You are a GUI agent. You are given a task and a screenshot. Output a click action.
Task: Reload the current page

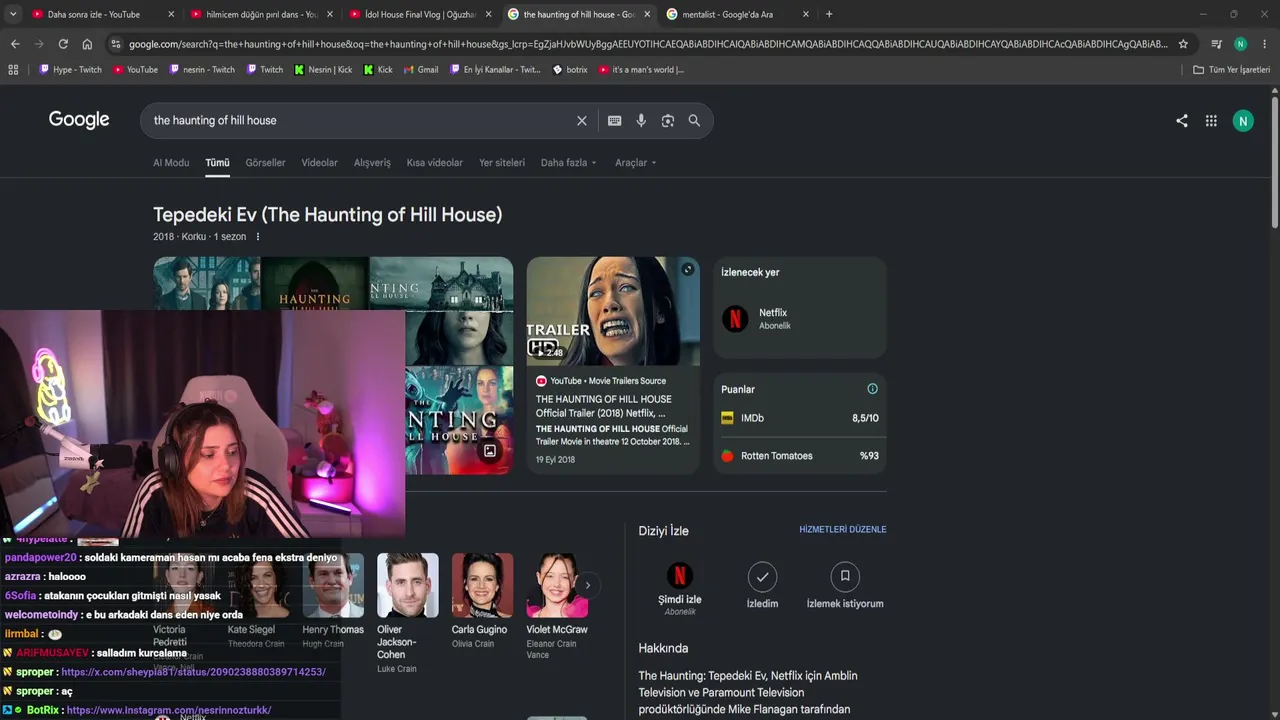pyautogui.click(x=63, y=44)
